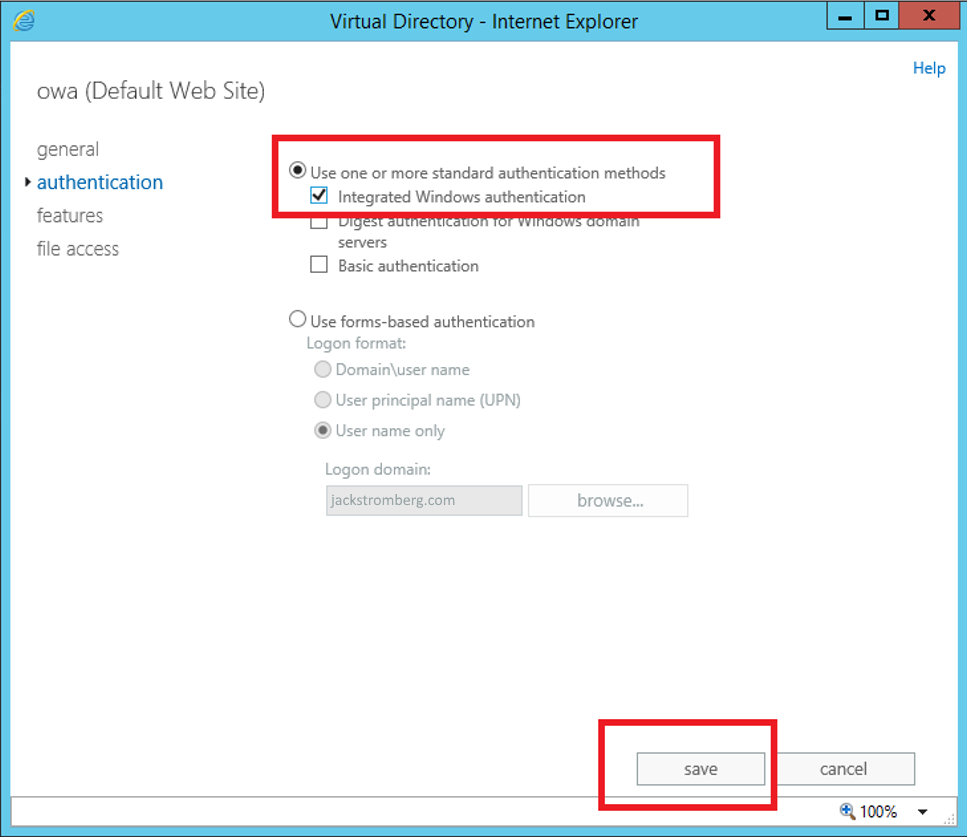Check the Basic authentication box
The image size is (967, 837).
click(319, 266)
